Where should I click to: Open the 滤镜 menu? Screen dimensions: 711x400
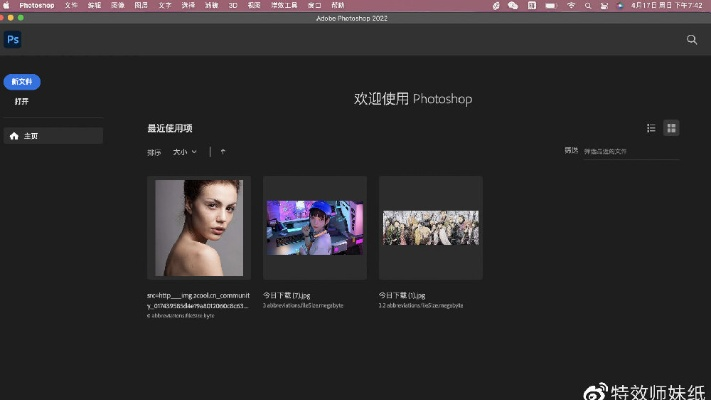[x=211, y=5]
